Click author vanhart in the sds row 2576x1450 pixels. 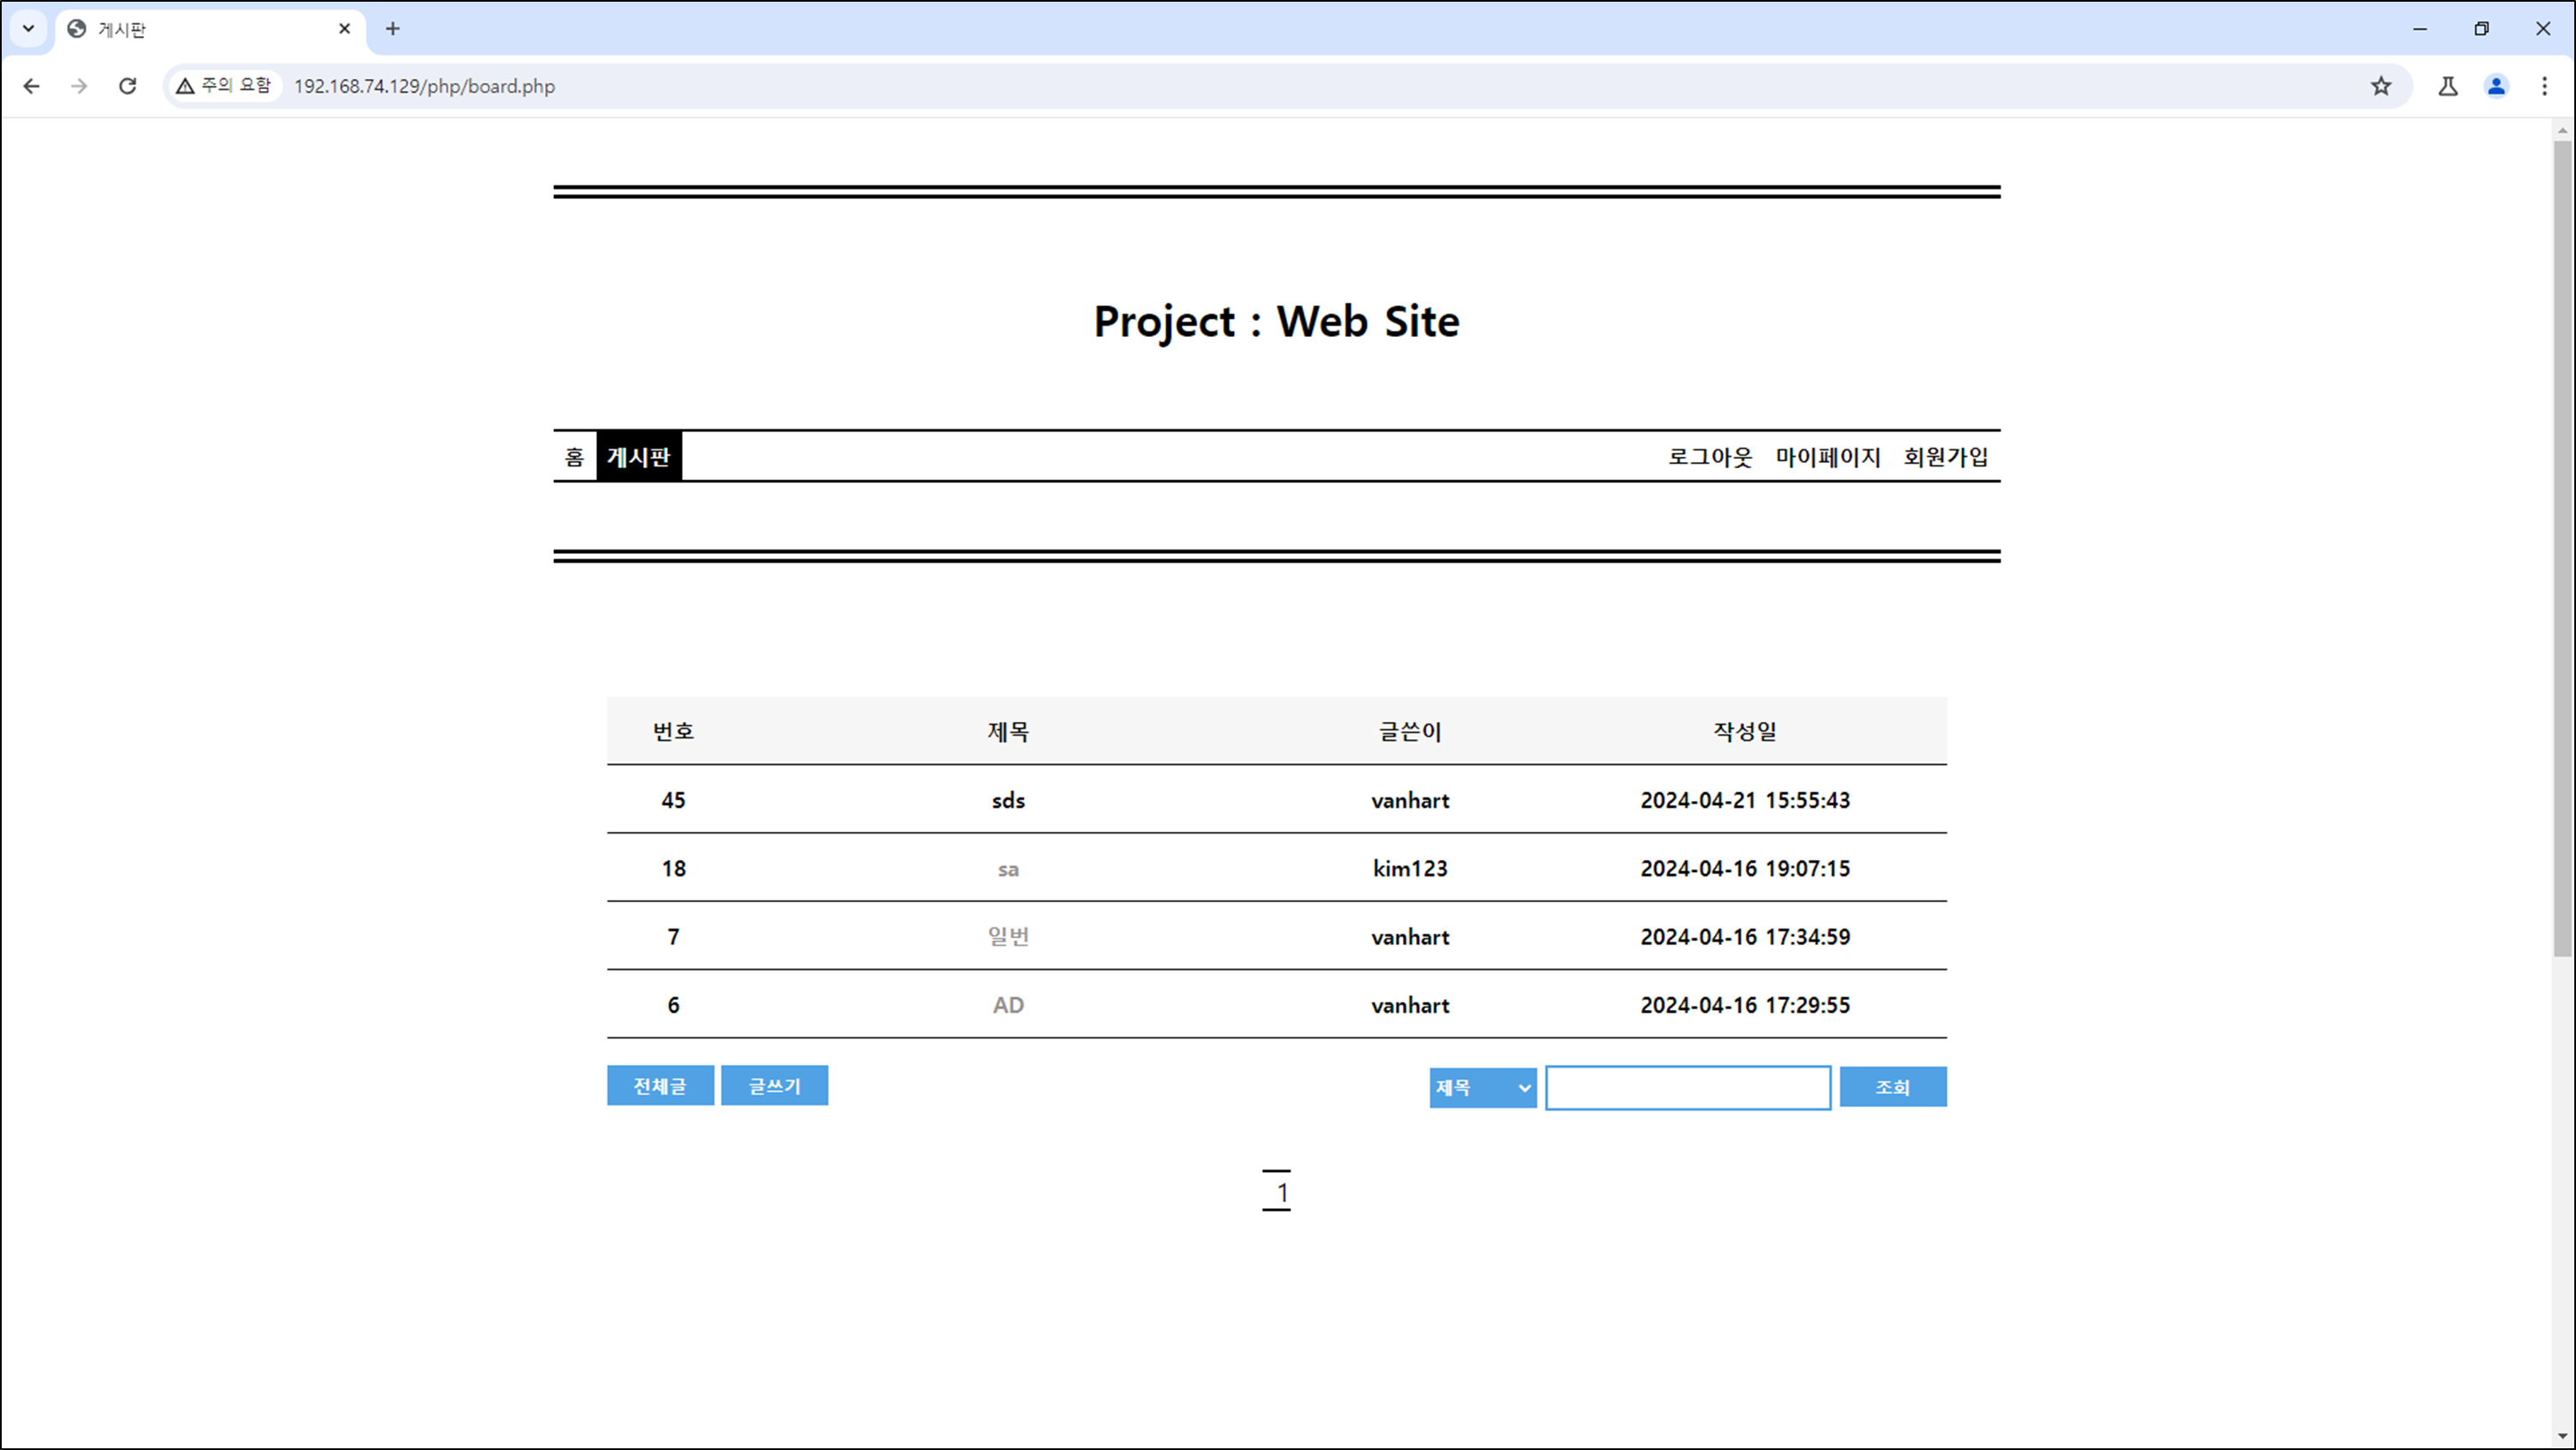pos(1410,800)
